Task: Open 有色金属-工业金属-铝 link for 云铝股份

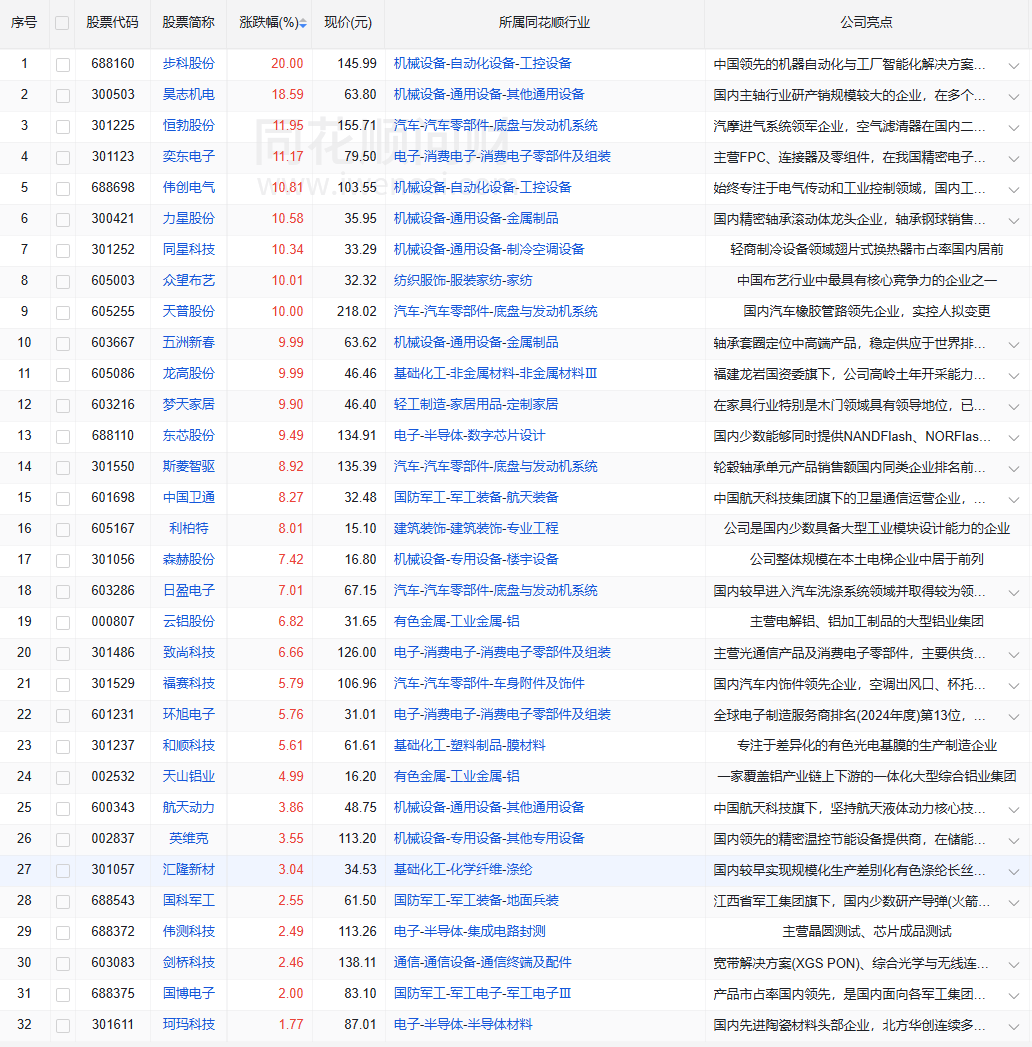Action: click(456, 622)
